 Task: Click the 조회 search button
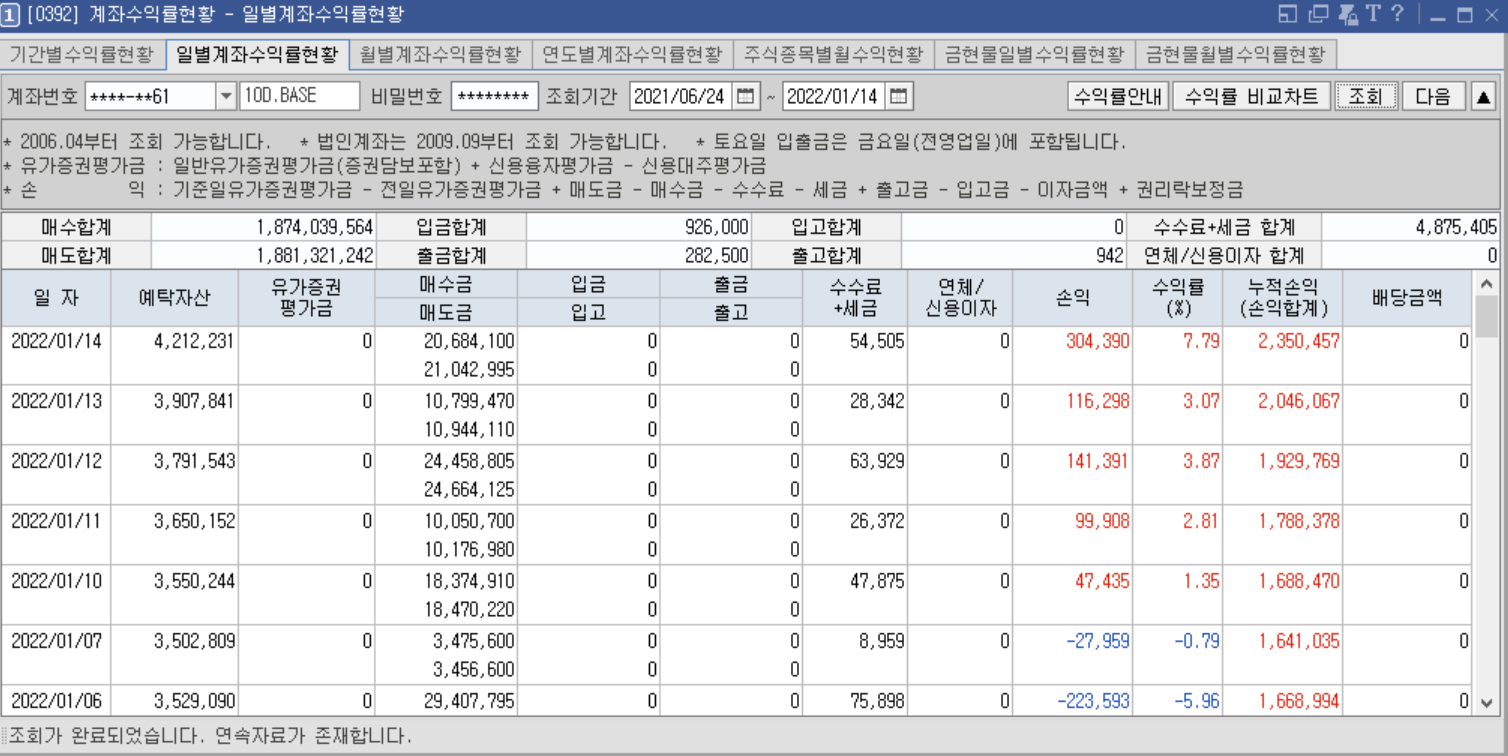click(x=1366, y=96)
